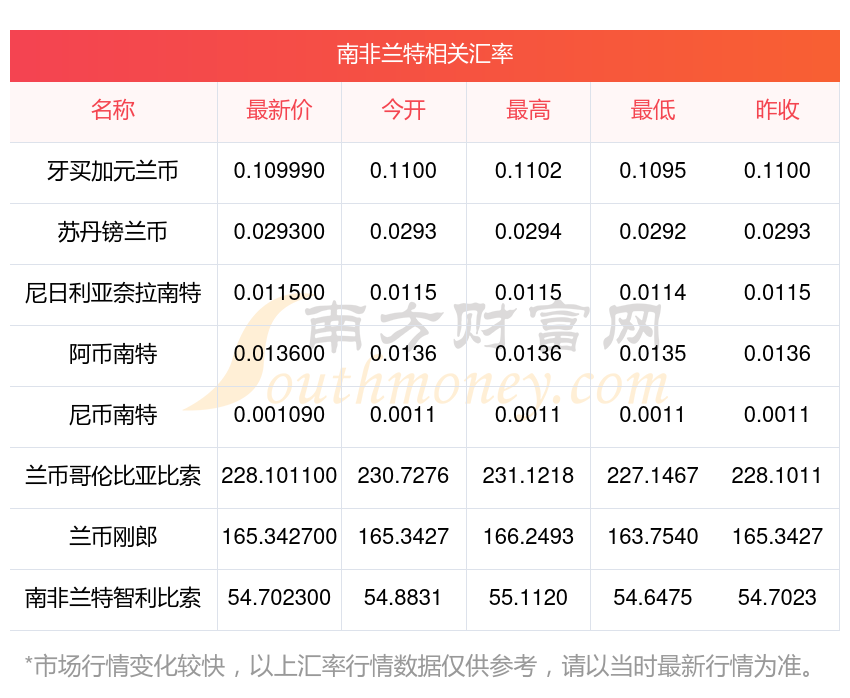Click the high value 166.2493

click(528, 537)
